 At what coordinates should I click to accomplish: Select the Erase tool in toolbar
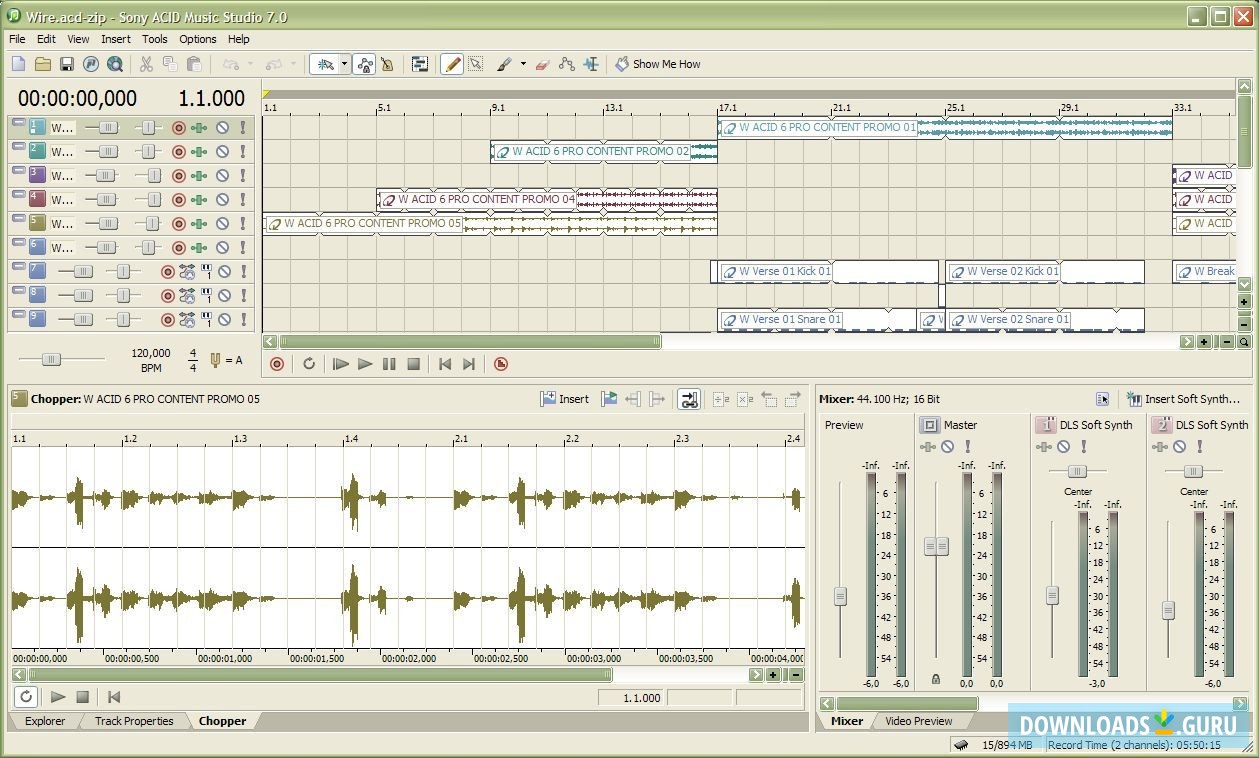coord(543,64)
